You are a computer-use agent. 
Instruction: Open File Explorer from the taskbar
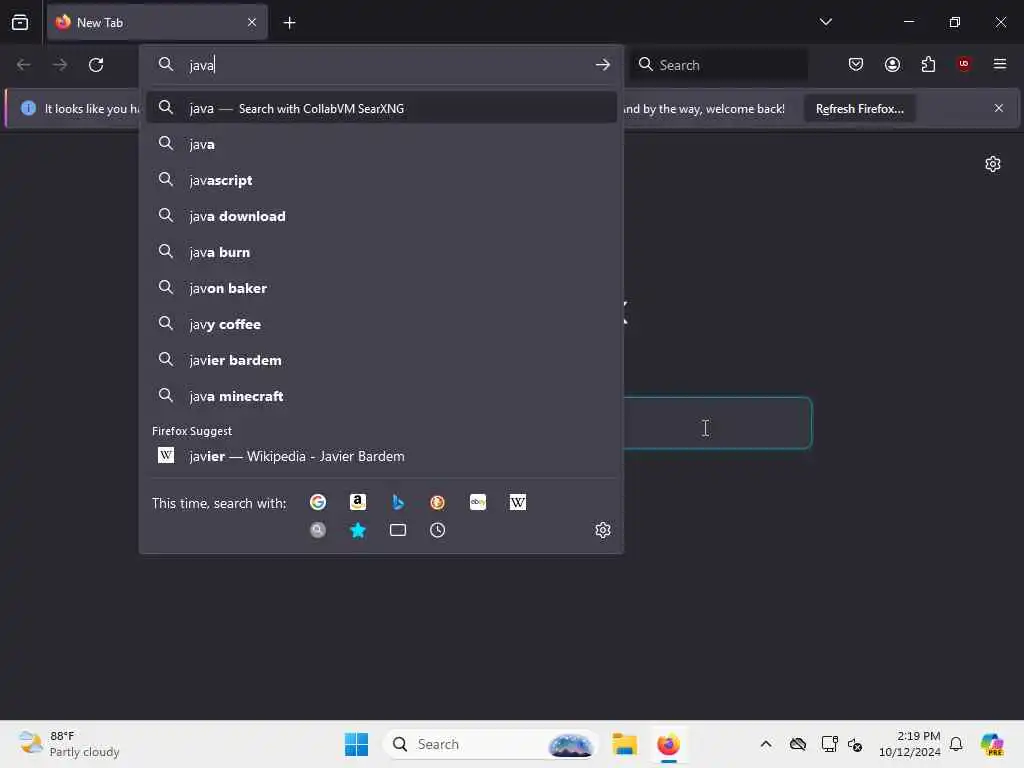coord(624,744)
